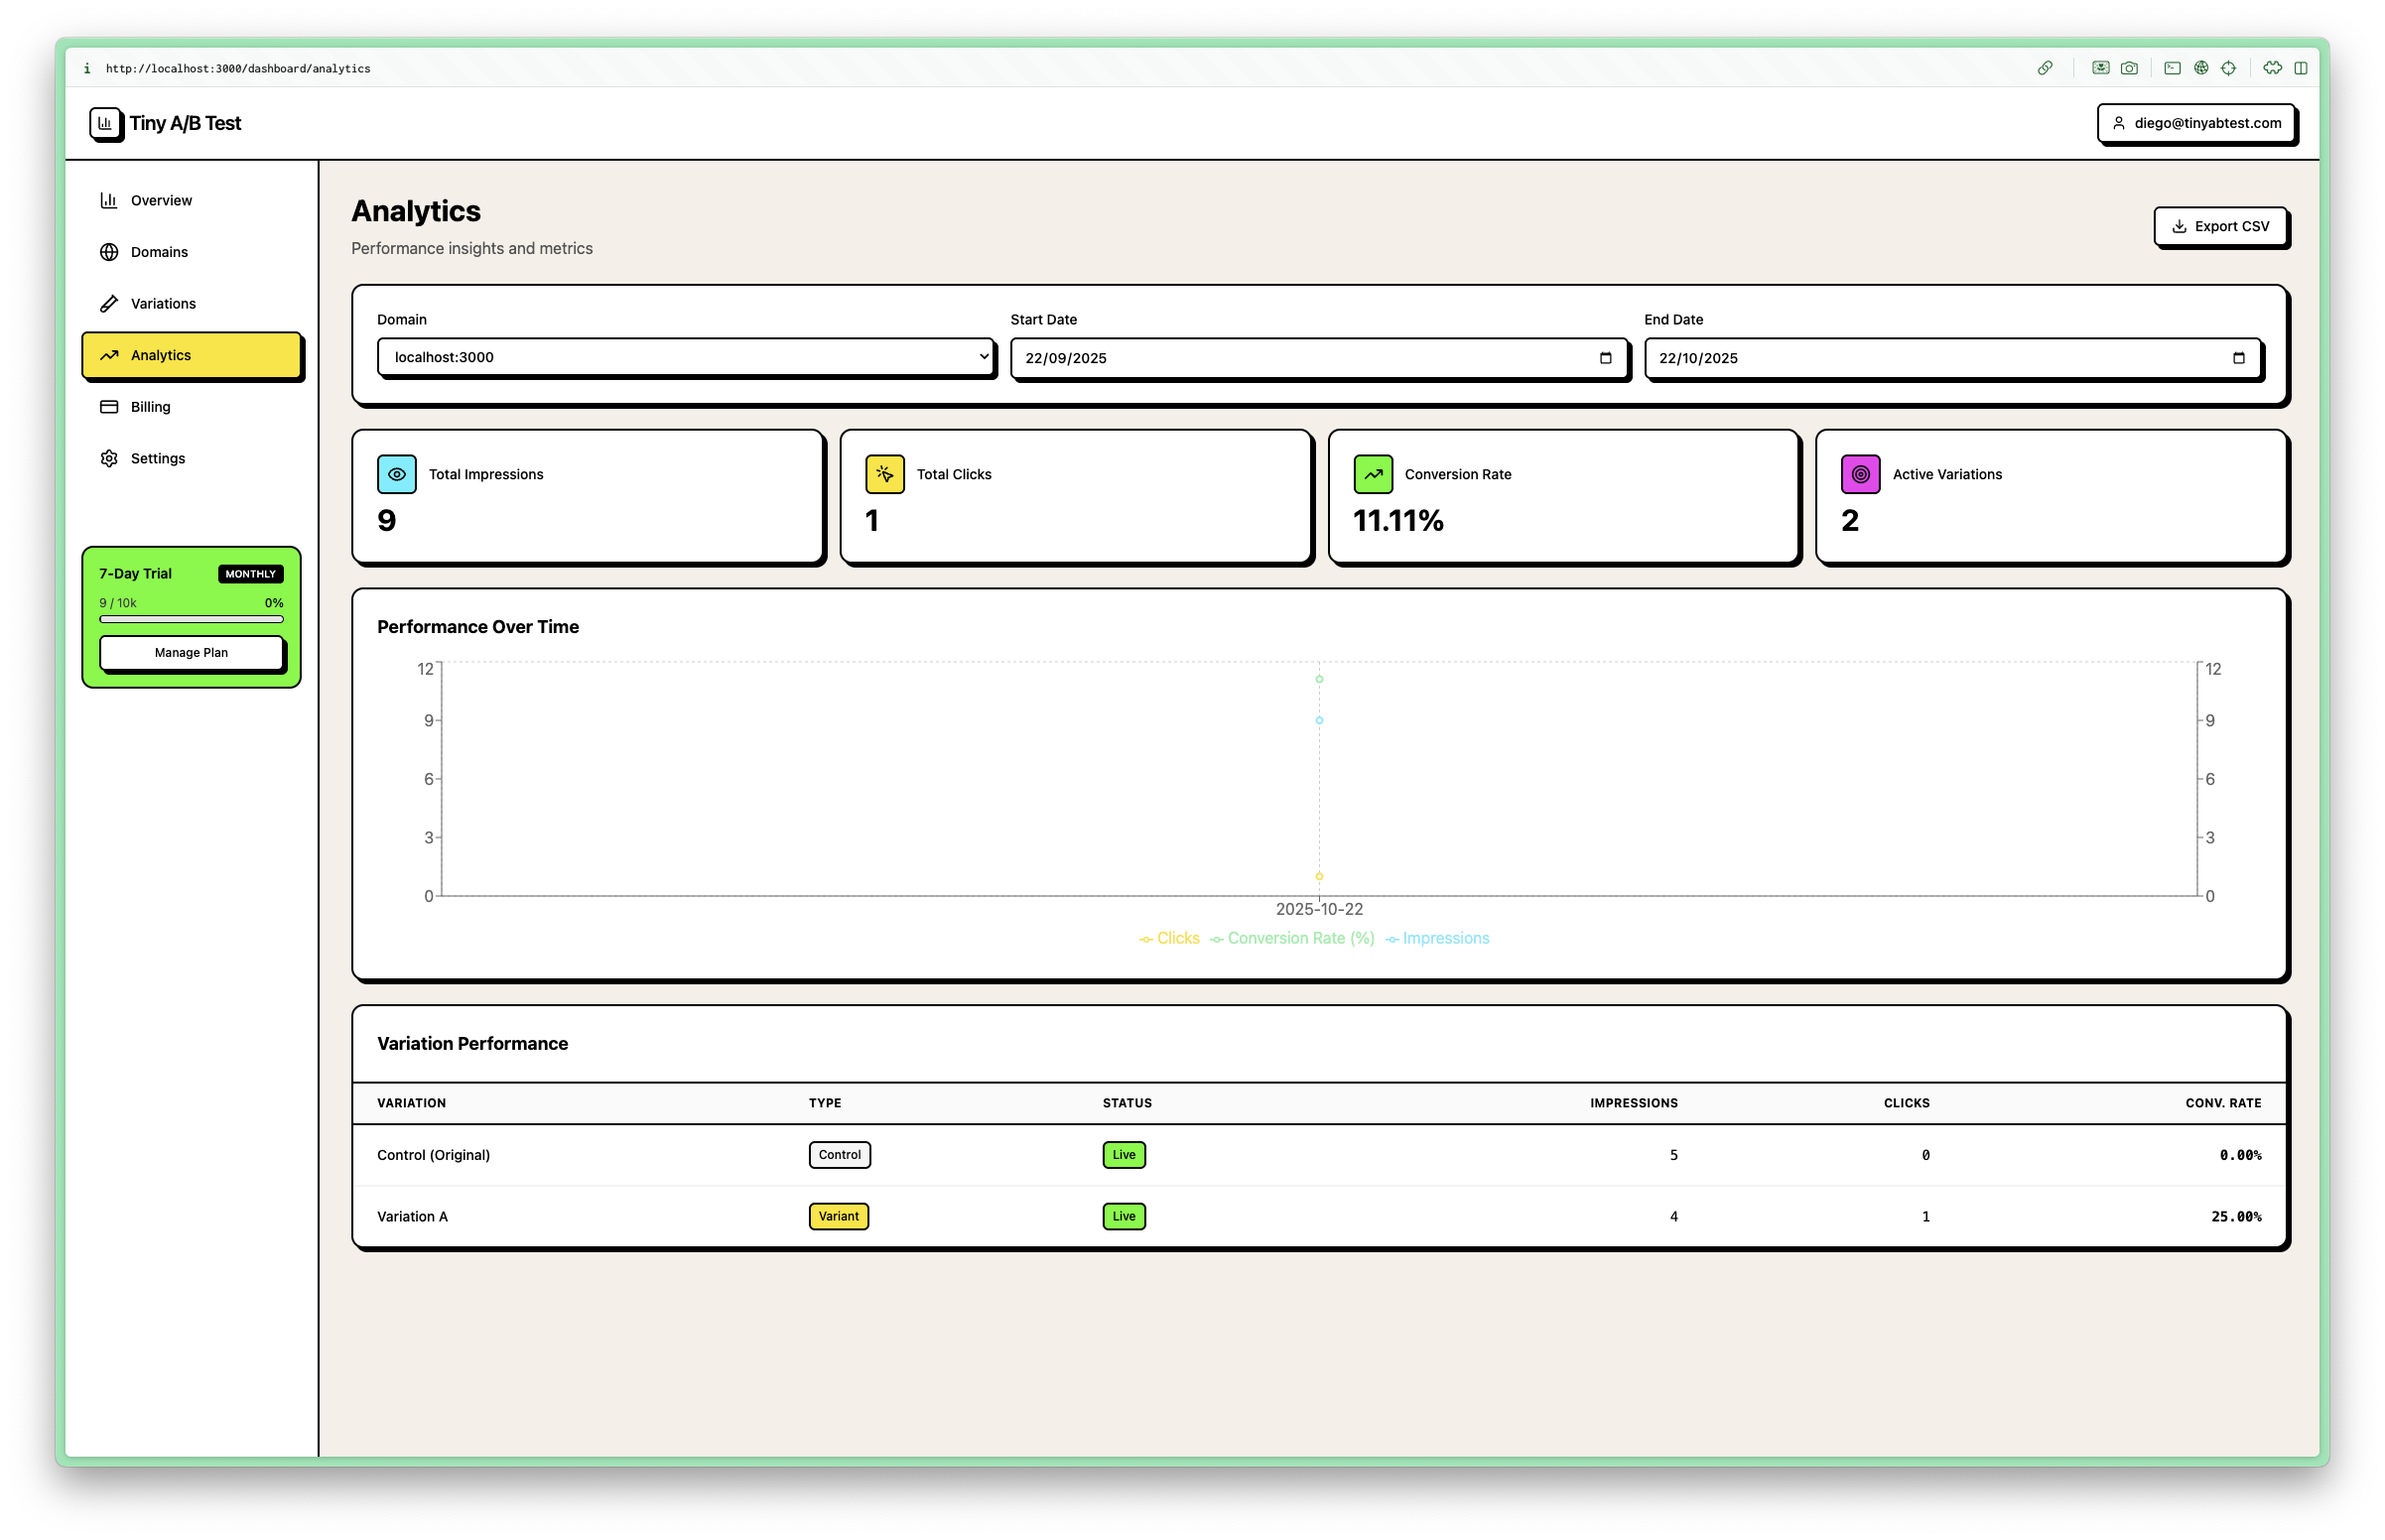Viewport: 2385px width, 1540px height.
Task: Toggle the split panel layout icon
Action: point(2301,68)
